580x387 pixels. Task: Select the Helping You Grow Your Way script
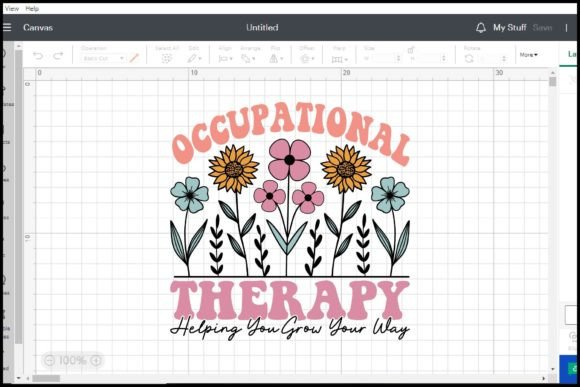coord(290,328)
